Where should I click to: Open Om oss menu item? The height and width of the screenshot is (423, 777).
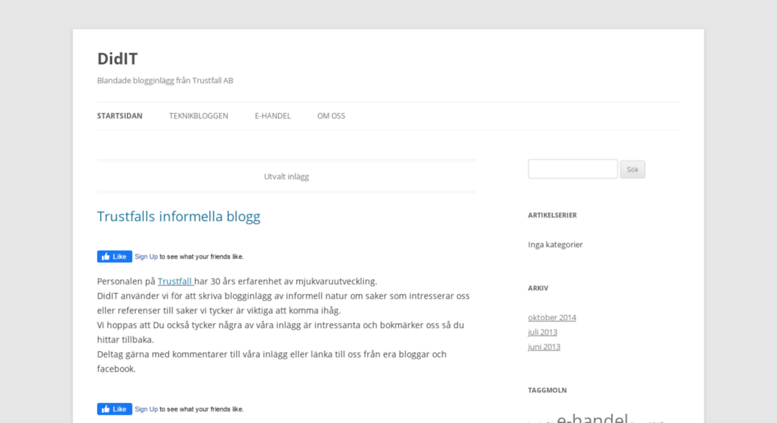click(x=331, y=116)
